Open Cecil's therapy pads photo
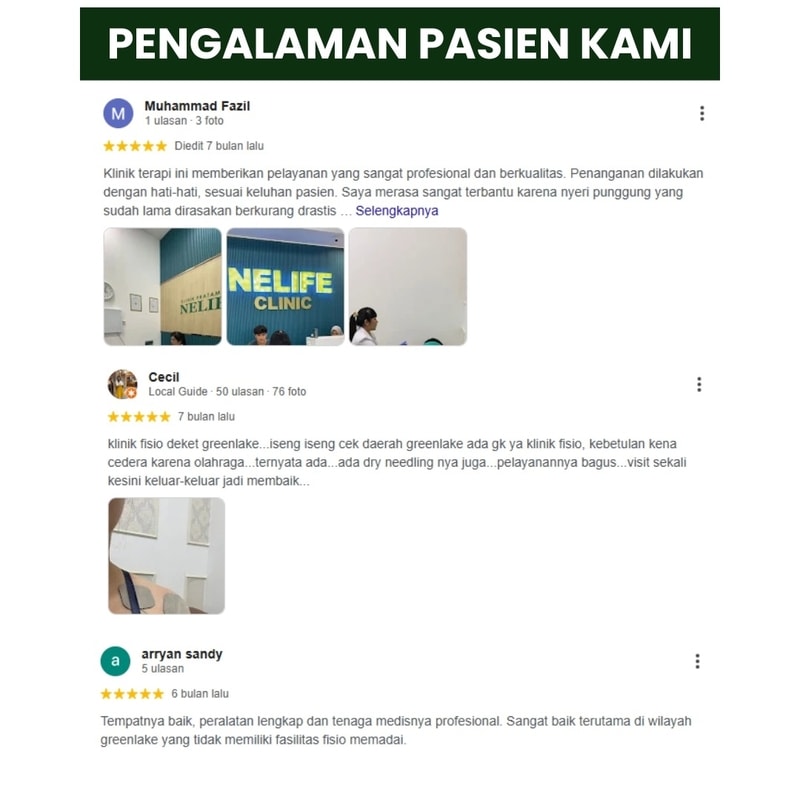 click(x=166, y=556)
